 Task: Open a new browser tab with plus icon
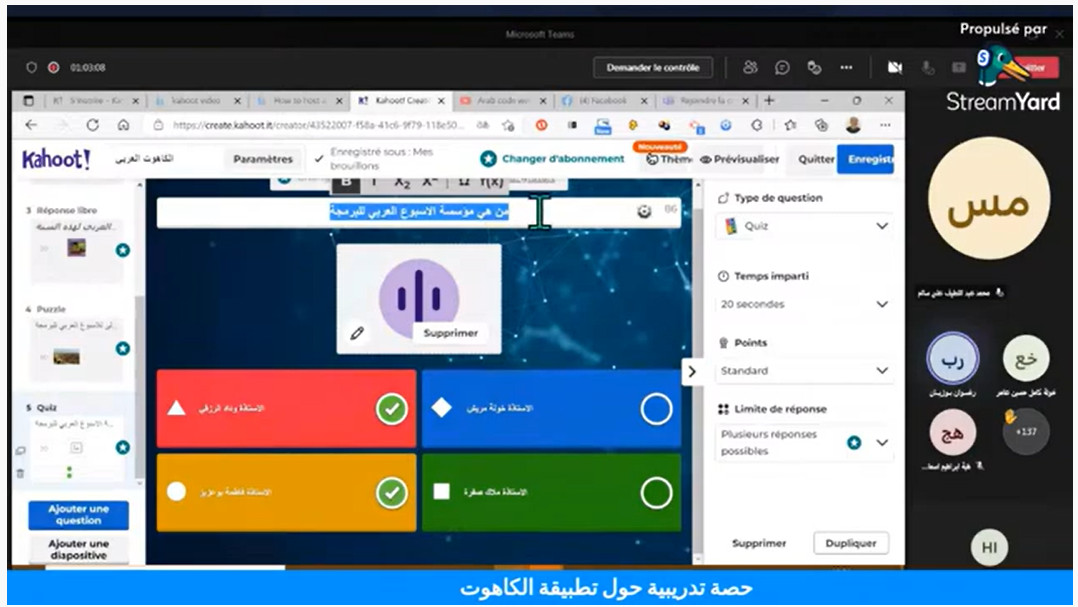click(769, 100)
